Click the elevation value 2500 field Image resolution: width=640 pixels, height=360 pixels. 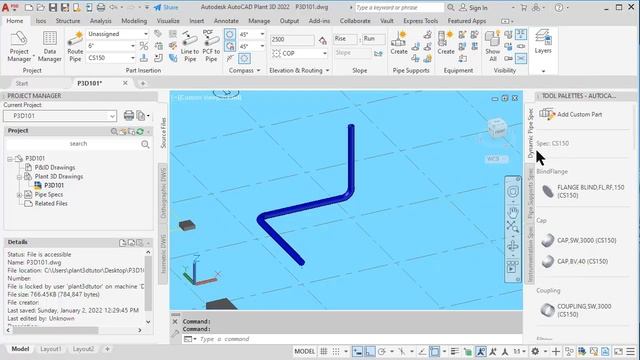(x=292, y=40)
